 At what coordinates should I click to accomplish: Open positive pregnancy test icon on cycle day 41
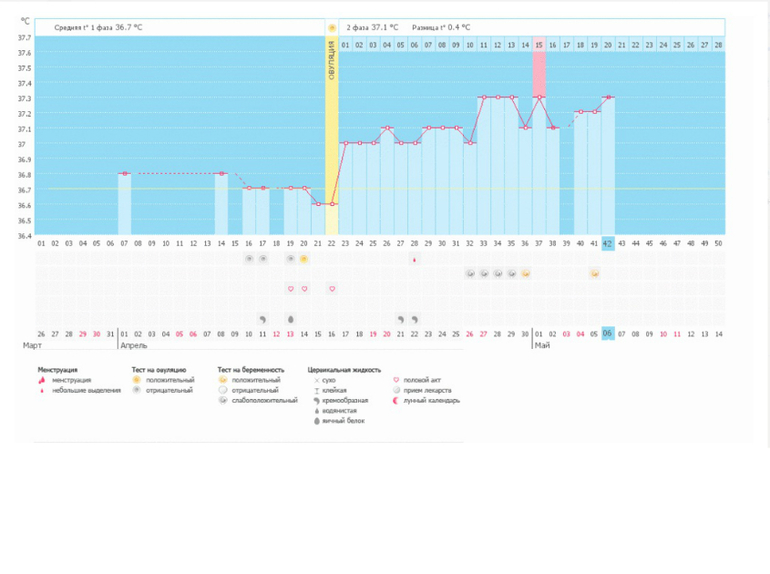[x=595, y=273]
